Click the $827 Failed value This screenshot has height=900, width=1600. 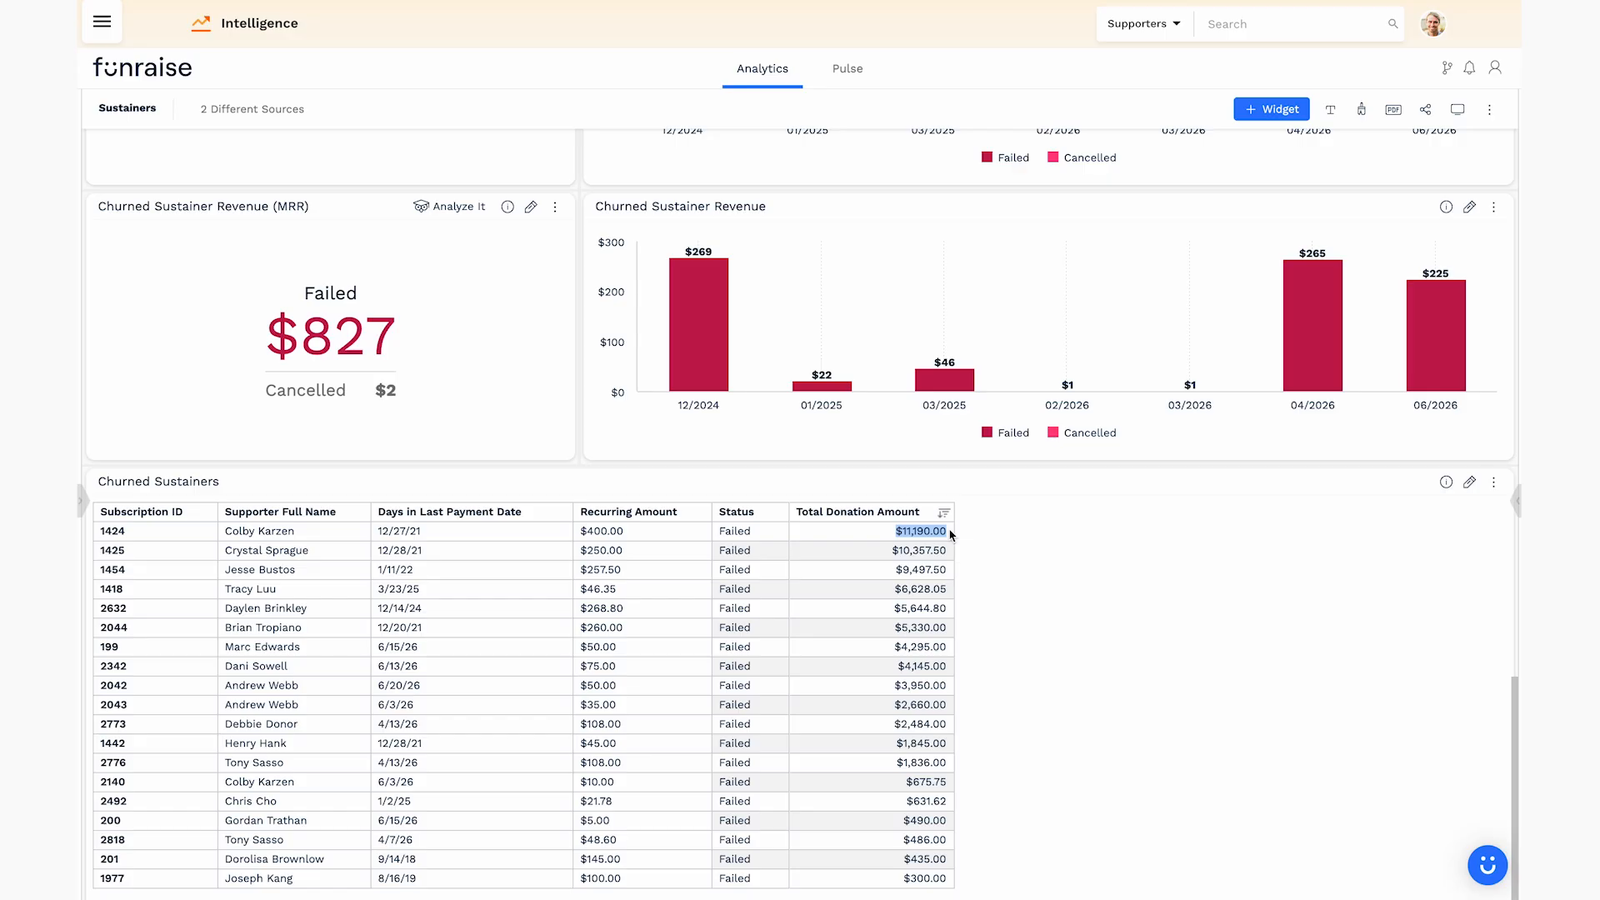coord(331,336)
